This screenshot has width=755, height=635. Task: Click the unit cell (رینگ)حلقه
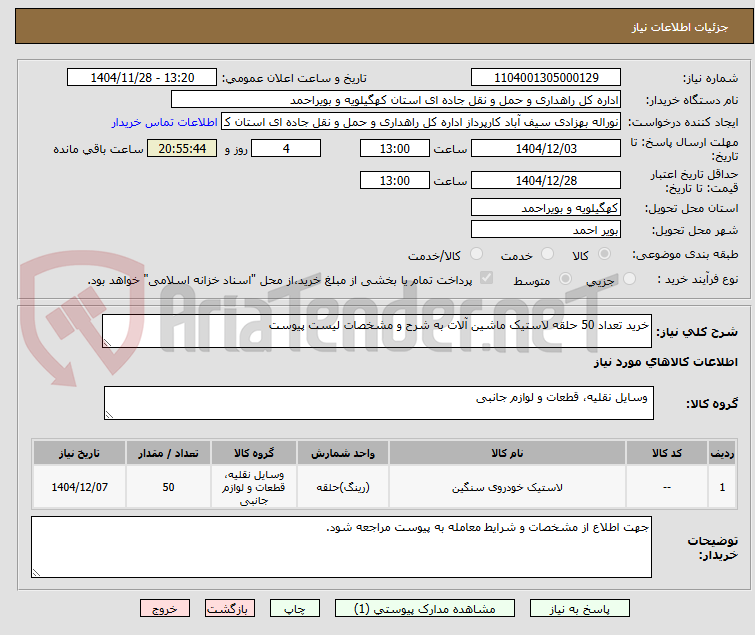(342, 487)
